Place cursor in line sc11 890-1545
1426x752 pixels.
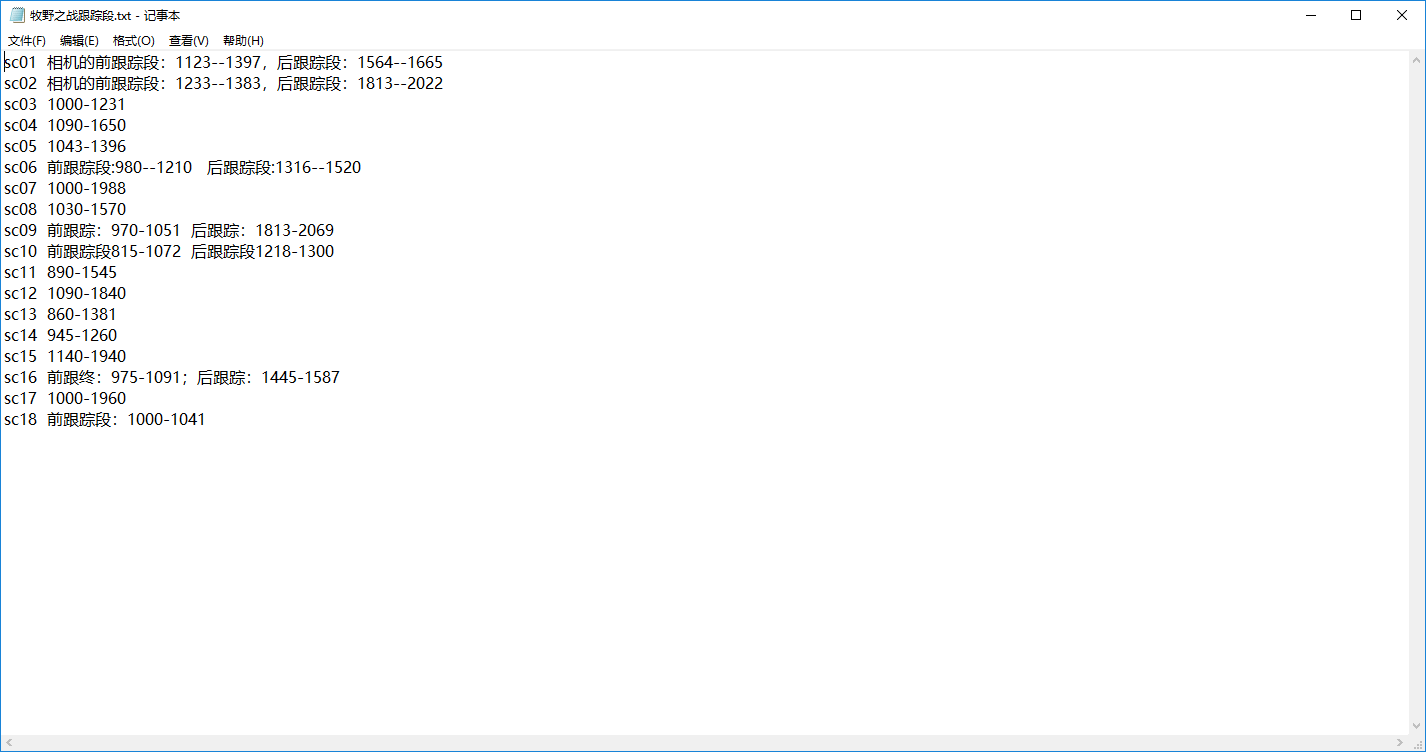coord(60,272)
